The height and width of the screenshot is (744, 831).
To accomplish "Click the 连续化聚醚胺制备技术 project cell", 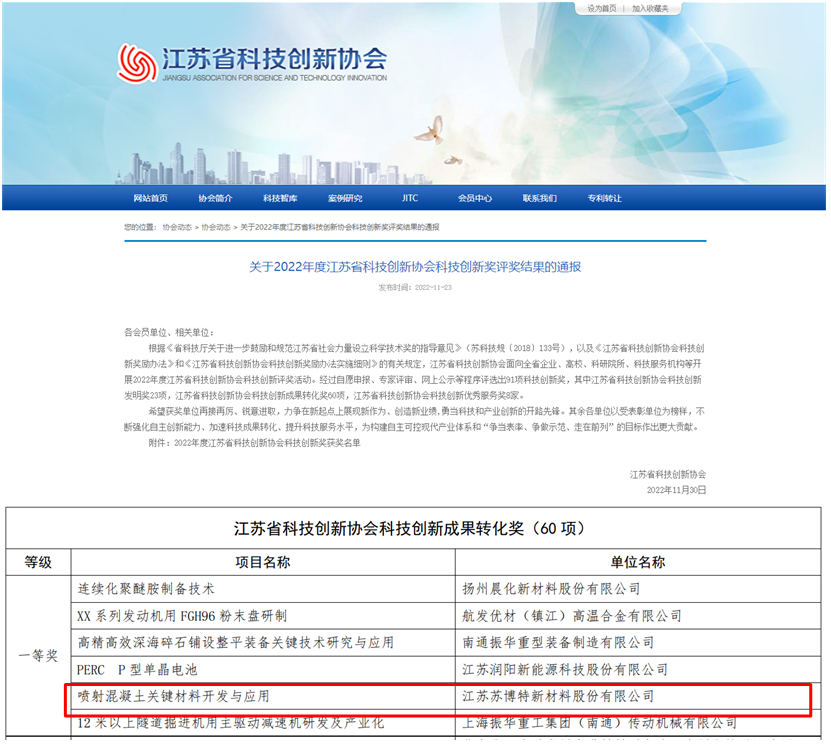I will (x=263, y=589).
